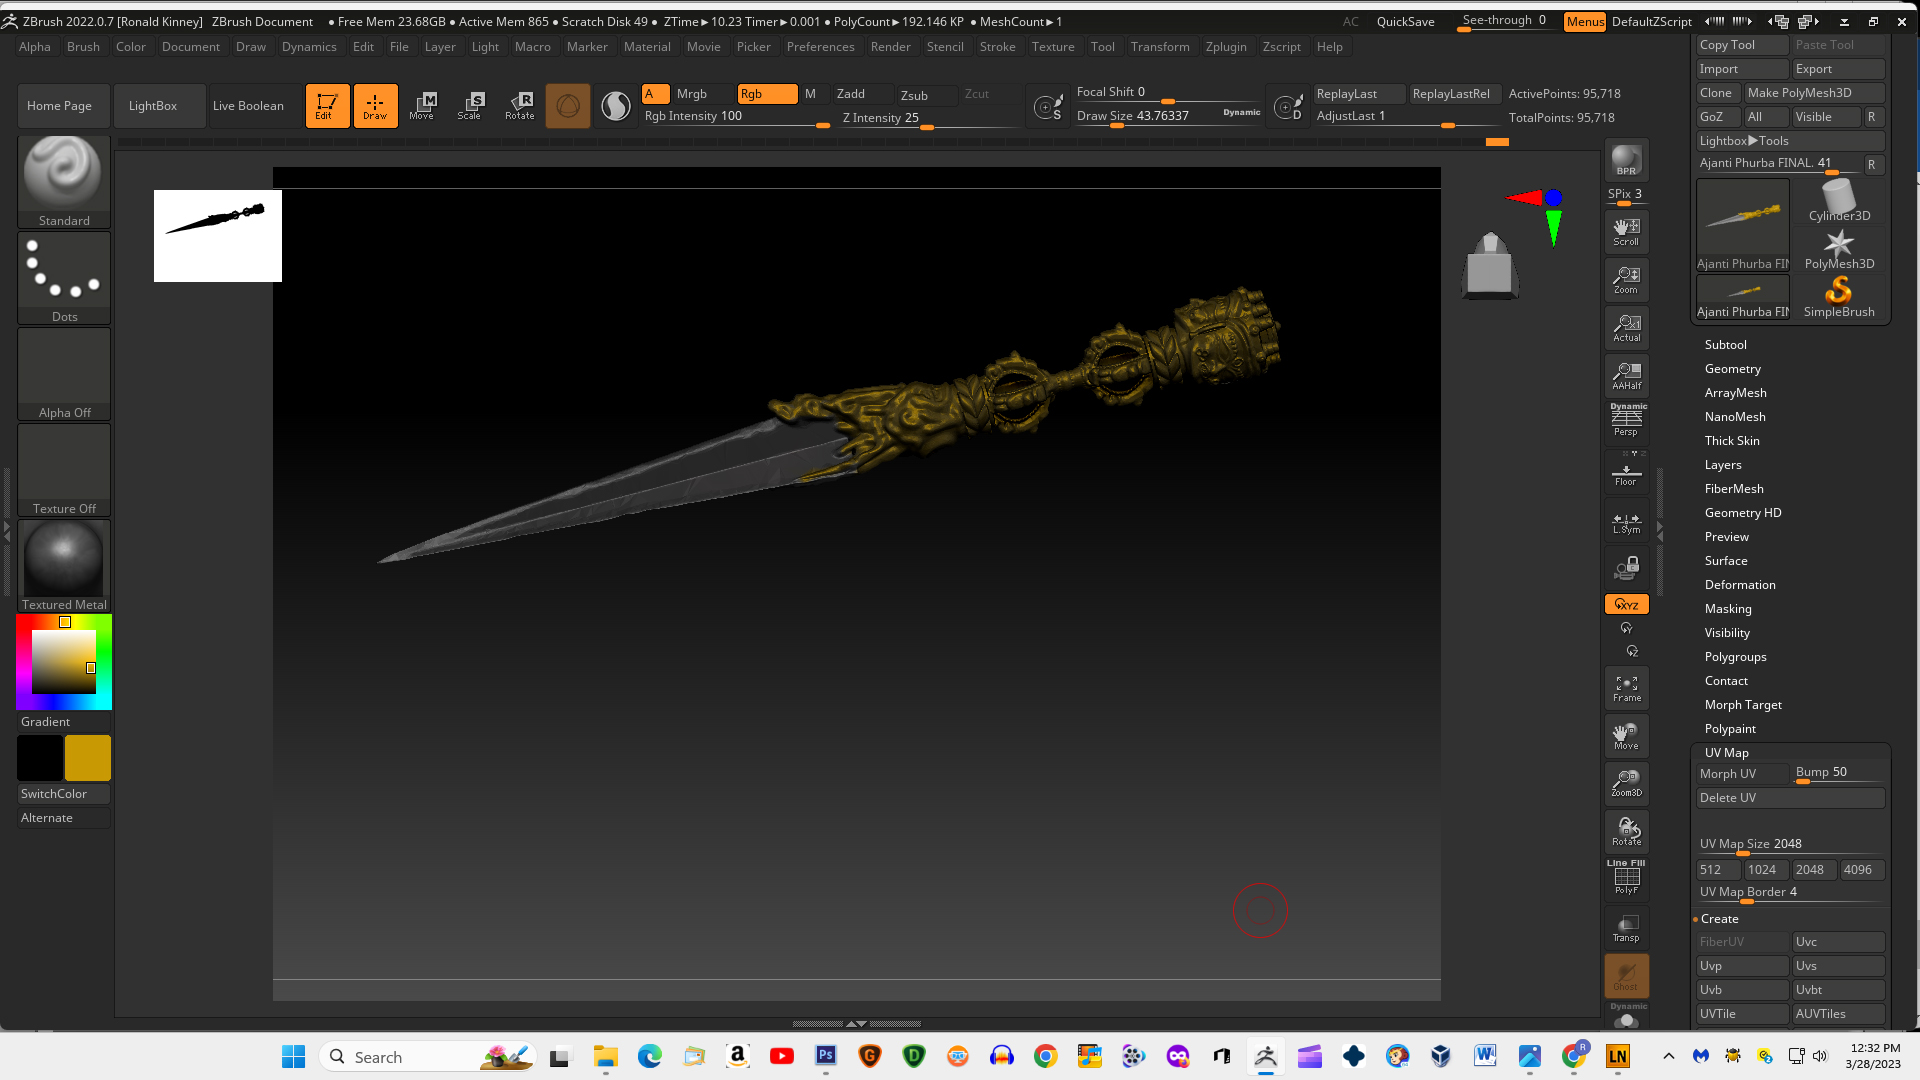Click the yellow main color swatch
The image size is (1920, 1080).
click(88, 758)
